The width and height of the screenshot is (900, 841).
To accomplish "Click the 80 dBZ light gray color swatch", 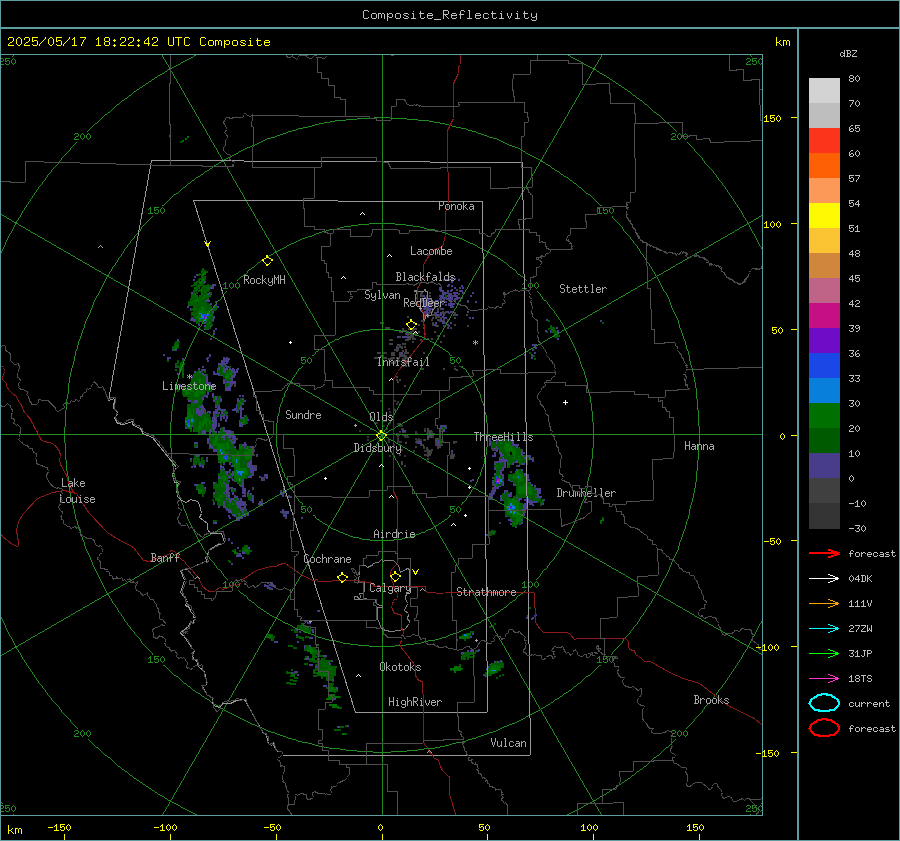I will [x=824, y=90].
